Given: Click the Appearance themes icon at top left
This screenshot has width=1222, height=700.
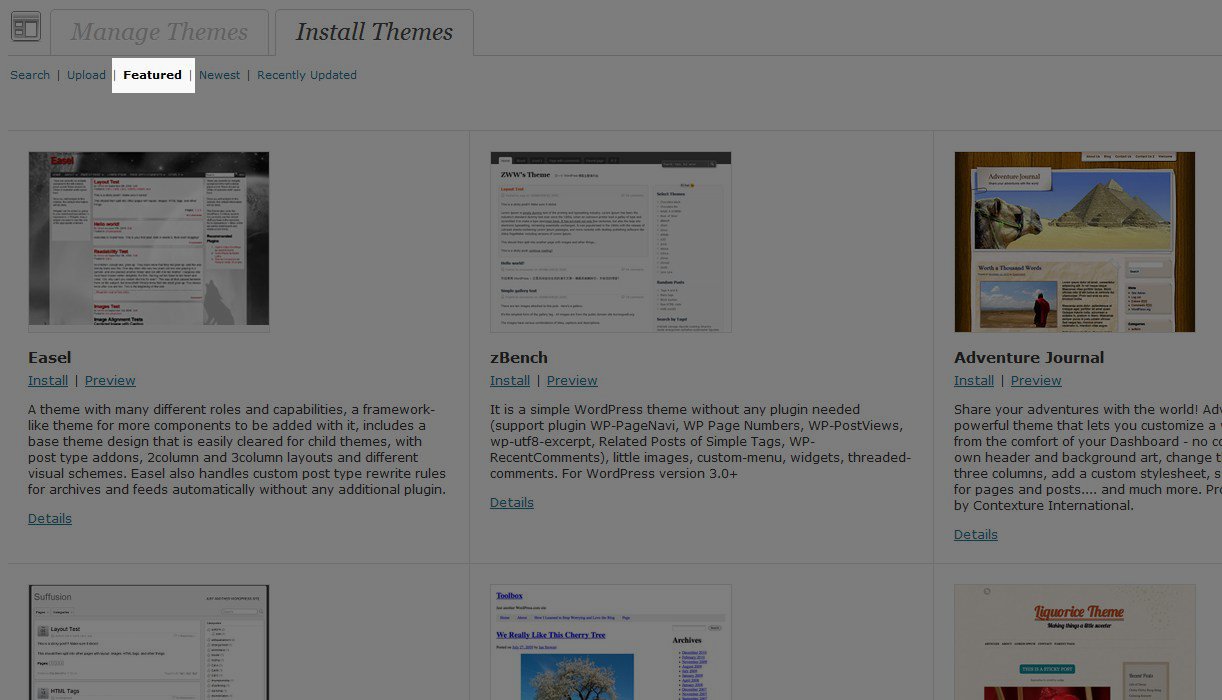Looking at the screenshot, I should click(x=25, y=27).
